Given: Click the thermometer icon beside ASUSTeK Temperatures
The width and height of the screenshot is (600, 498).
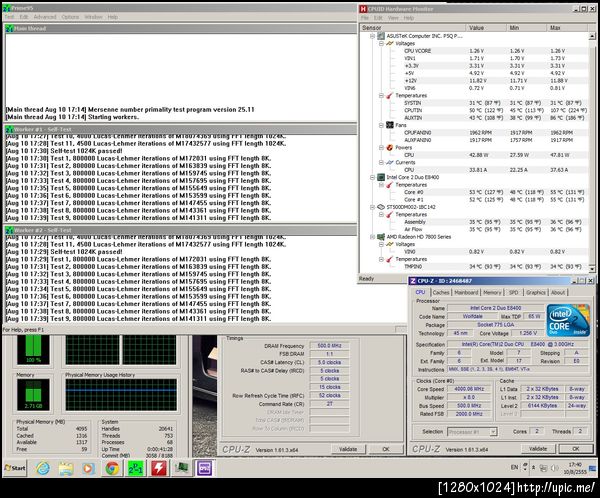Looking at the screenshot, I should coord(390,95).
